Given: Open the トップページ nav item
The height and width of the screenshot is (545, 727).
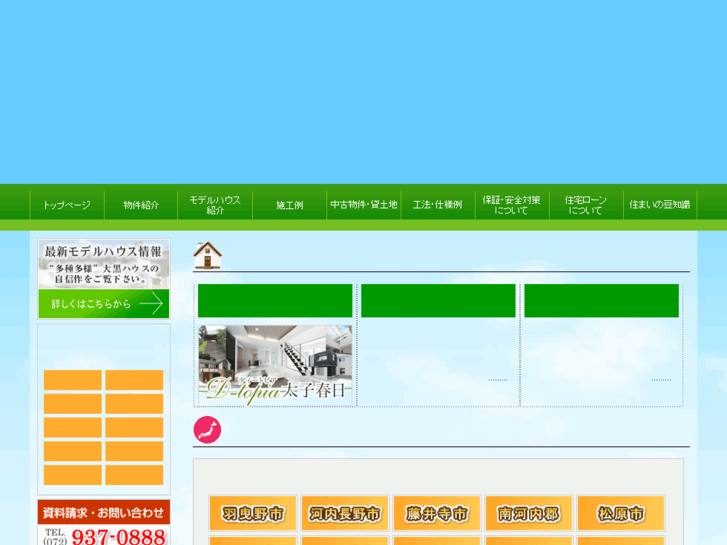Looking at the screenshot, I should (67, 205).
